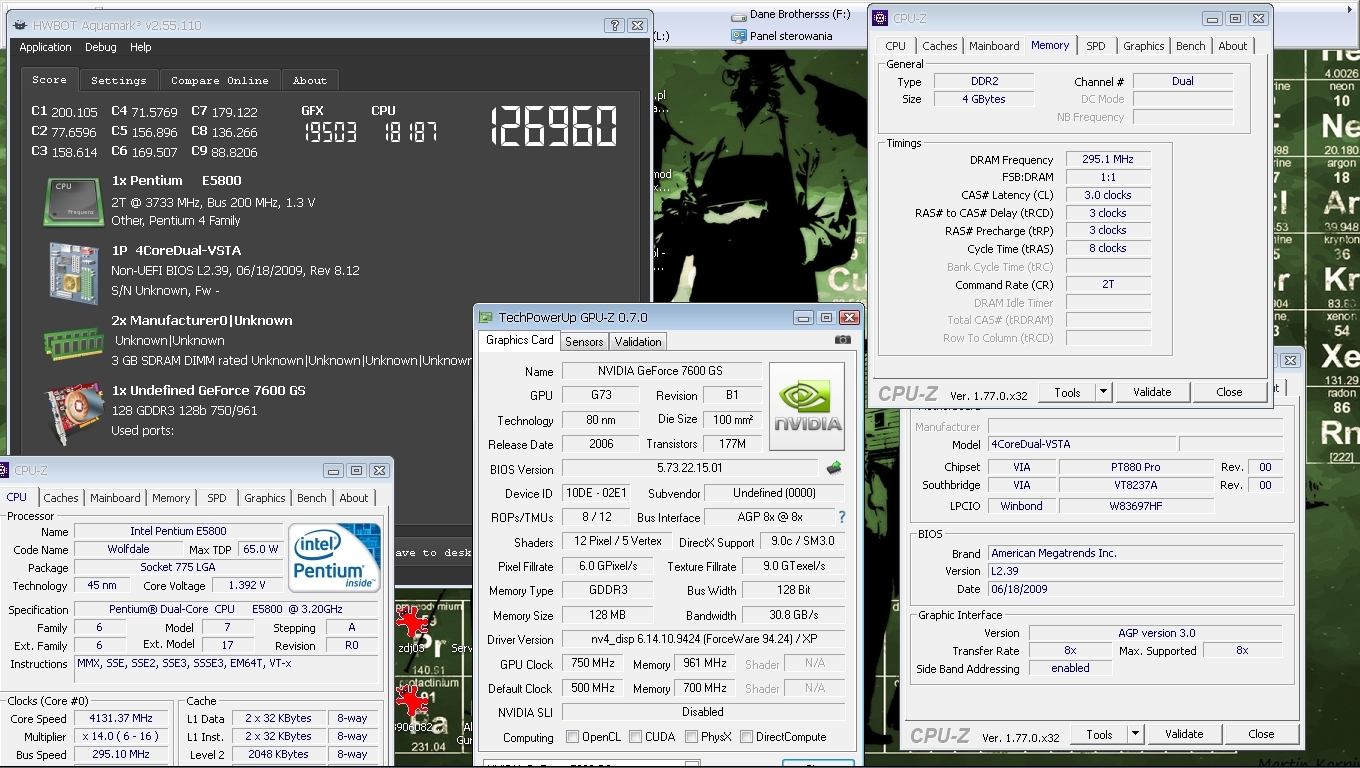Close the GPU-Z window with the red X
The image size is (1360, 768).
pyautogui.click(x=849, y=317)
